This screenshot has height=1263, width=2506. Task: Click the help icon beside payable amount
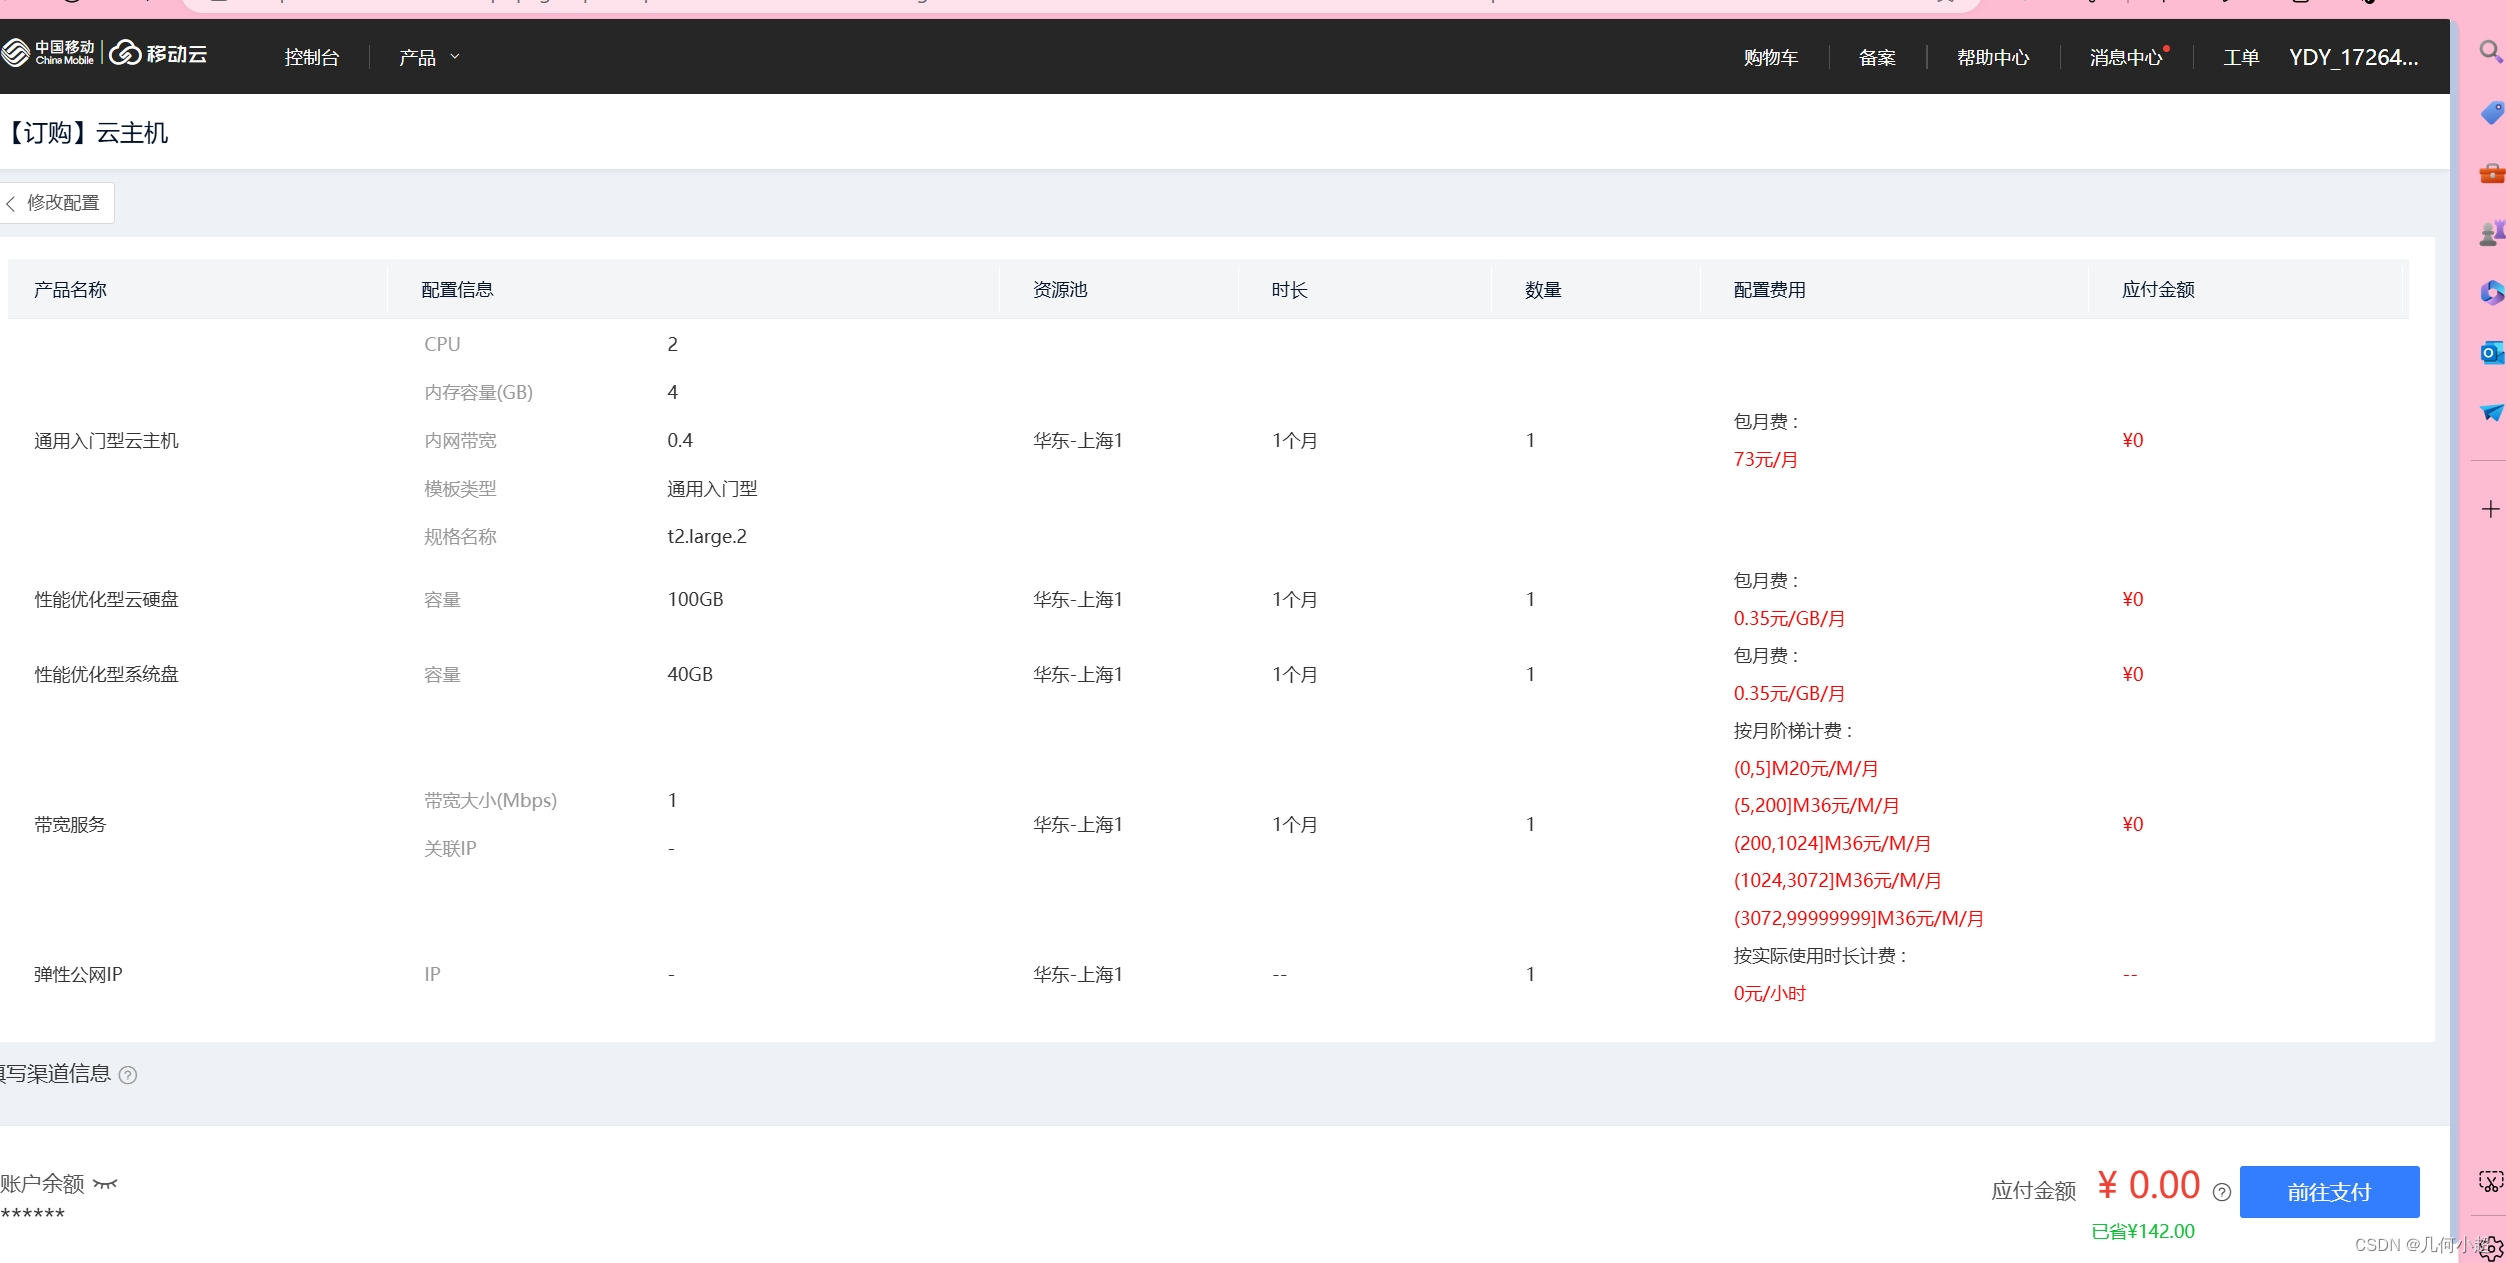pyautogui.click(x=2222, y=1192)
